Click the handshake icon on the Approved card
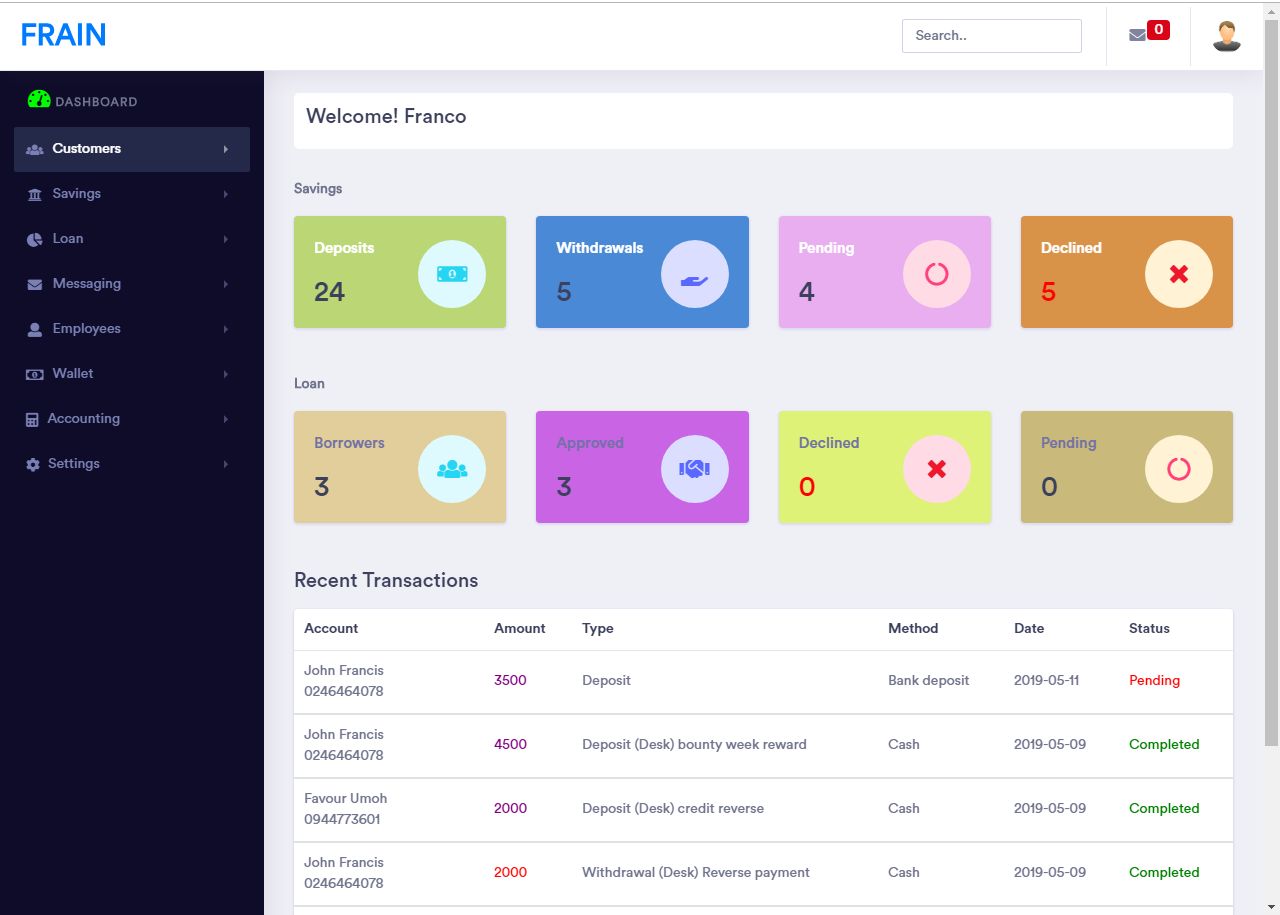The width and height of the screenshot is (1280, 915). pos(693,467)
